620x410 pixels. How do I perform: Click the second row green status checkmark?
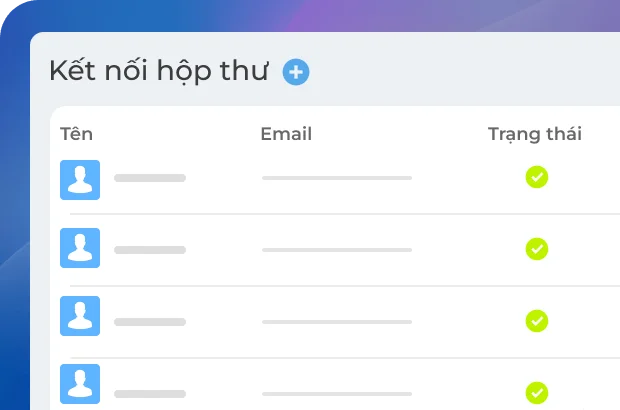click(537, 249)
